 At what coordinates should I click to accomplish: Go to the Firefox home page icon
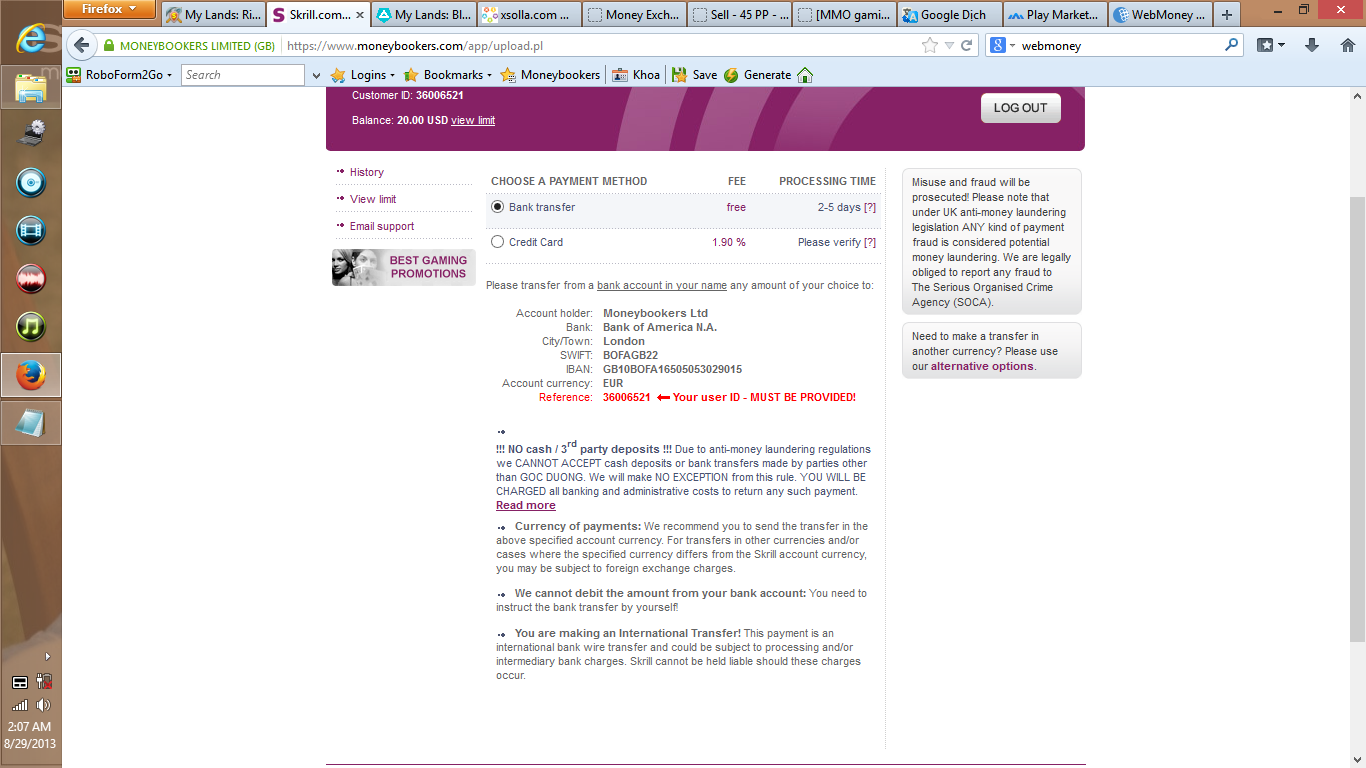point(1347,46)
